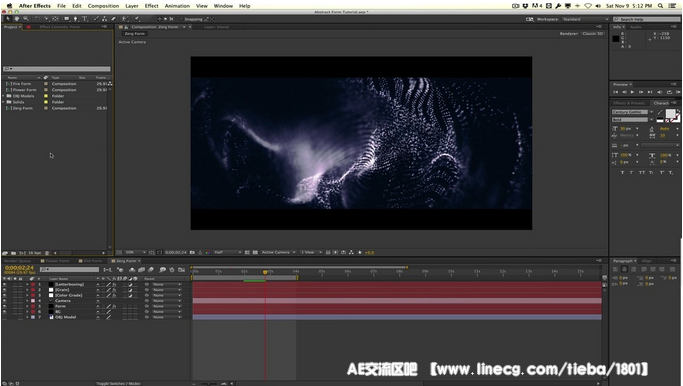Image resolution: width=683 pixels, height=386 pixels.
Task: Select the Horizontal Type tool
Action: click(85, 19)
